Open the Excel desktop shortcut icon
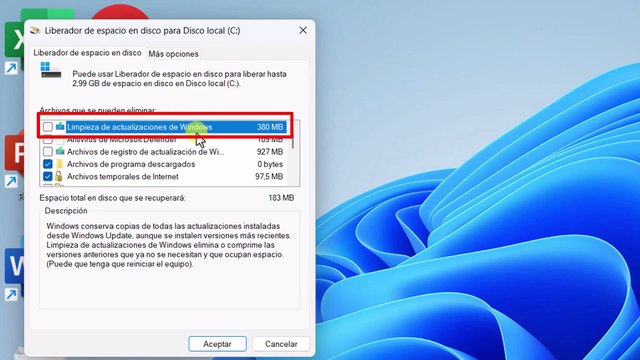 15,41
